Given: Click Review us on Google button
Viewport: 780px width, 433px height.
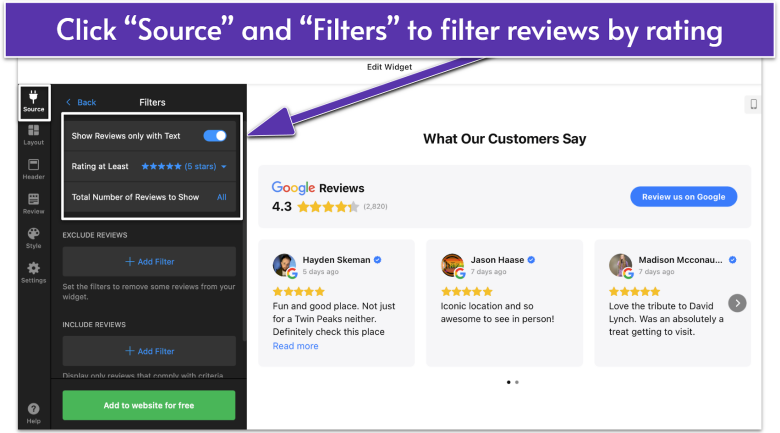Looking at the screenshot, I should (x=683, y=197).
